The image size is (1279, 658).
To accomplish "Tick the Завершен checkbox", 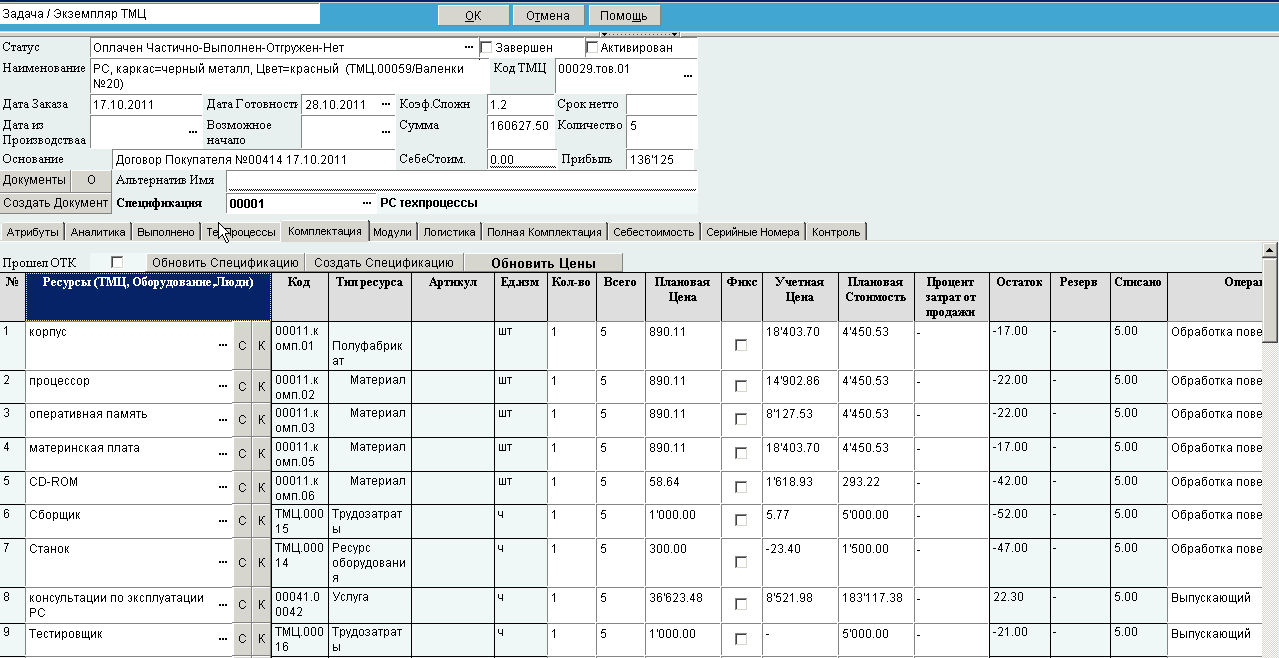I will click(x=486, y=47).
